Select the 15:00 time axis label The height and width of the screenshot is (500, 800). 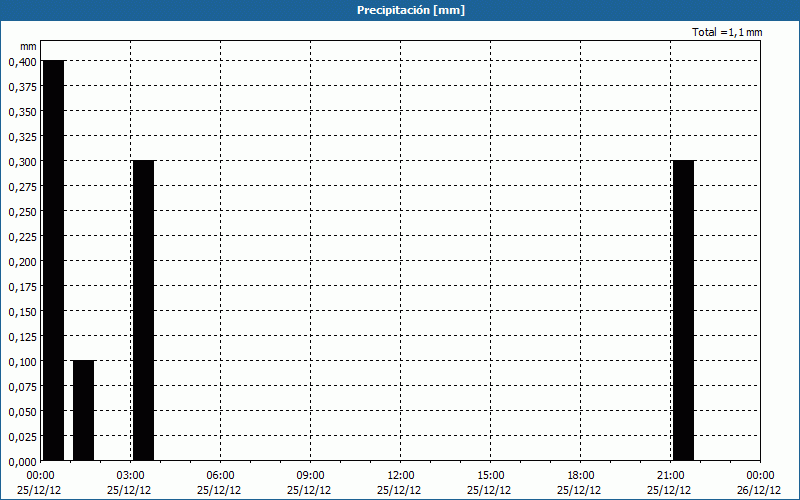491,476
